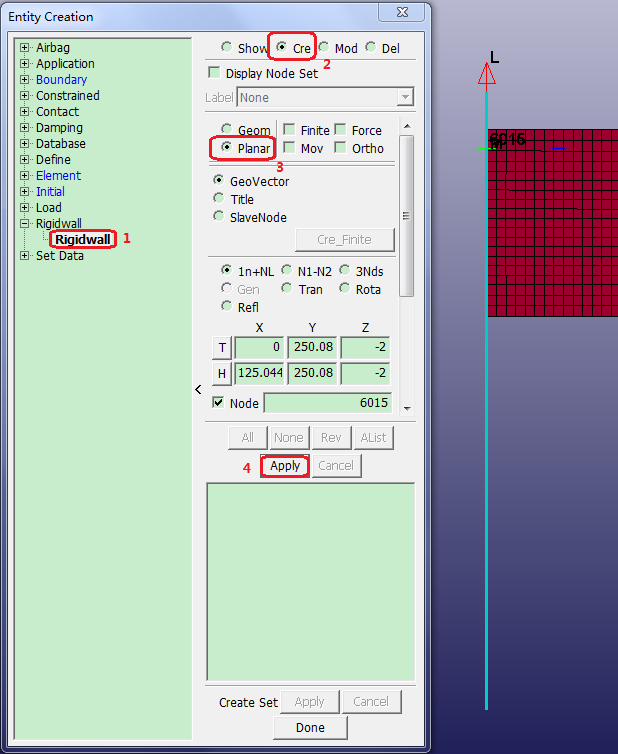Screen dimensions: 618x754
Task: Click the H head point button
Action: (x=222, y=373)
